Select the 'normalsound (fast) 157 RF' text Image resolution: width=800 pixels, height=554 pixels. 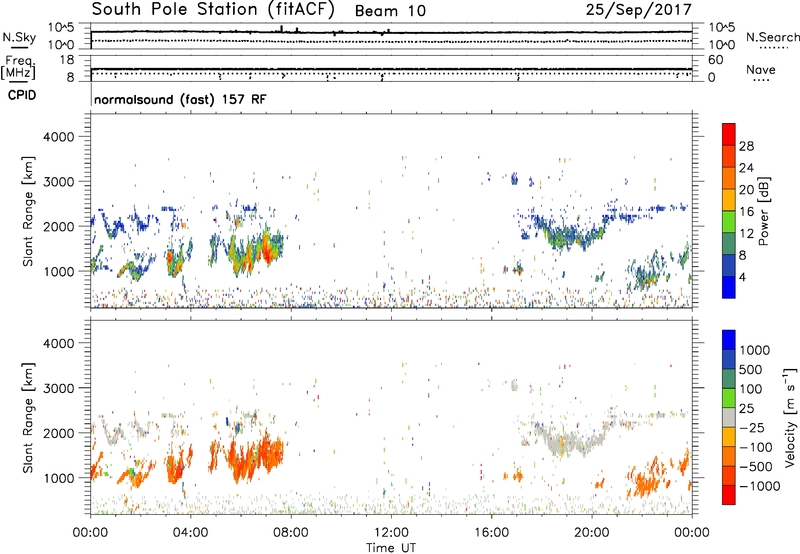(x=180, y=99)
